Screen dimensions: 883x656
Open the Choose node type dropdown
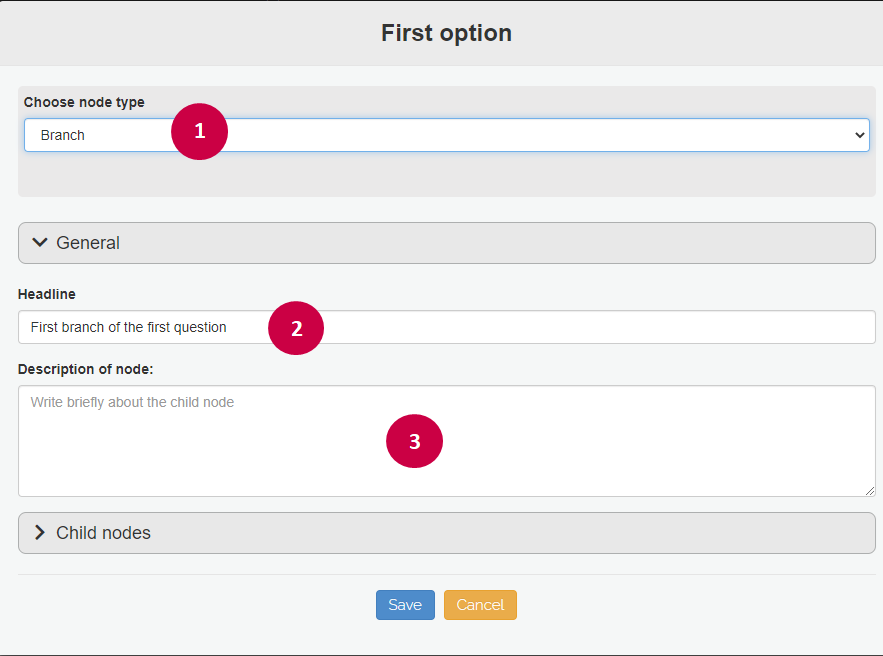(447, 135)
